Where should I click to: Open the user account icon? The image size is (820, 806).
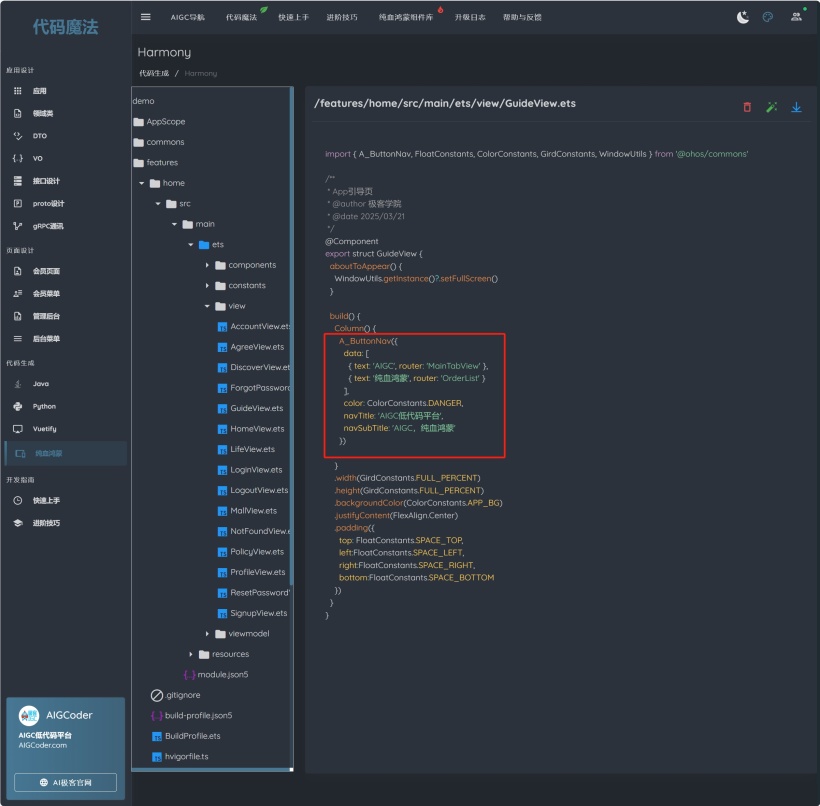pyautogui.click(x=796, y=17)
